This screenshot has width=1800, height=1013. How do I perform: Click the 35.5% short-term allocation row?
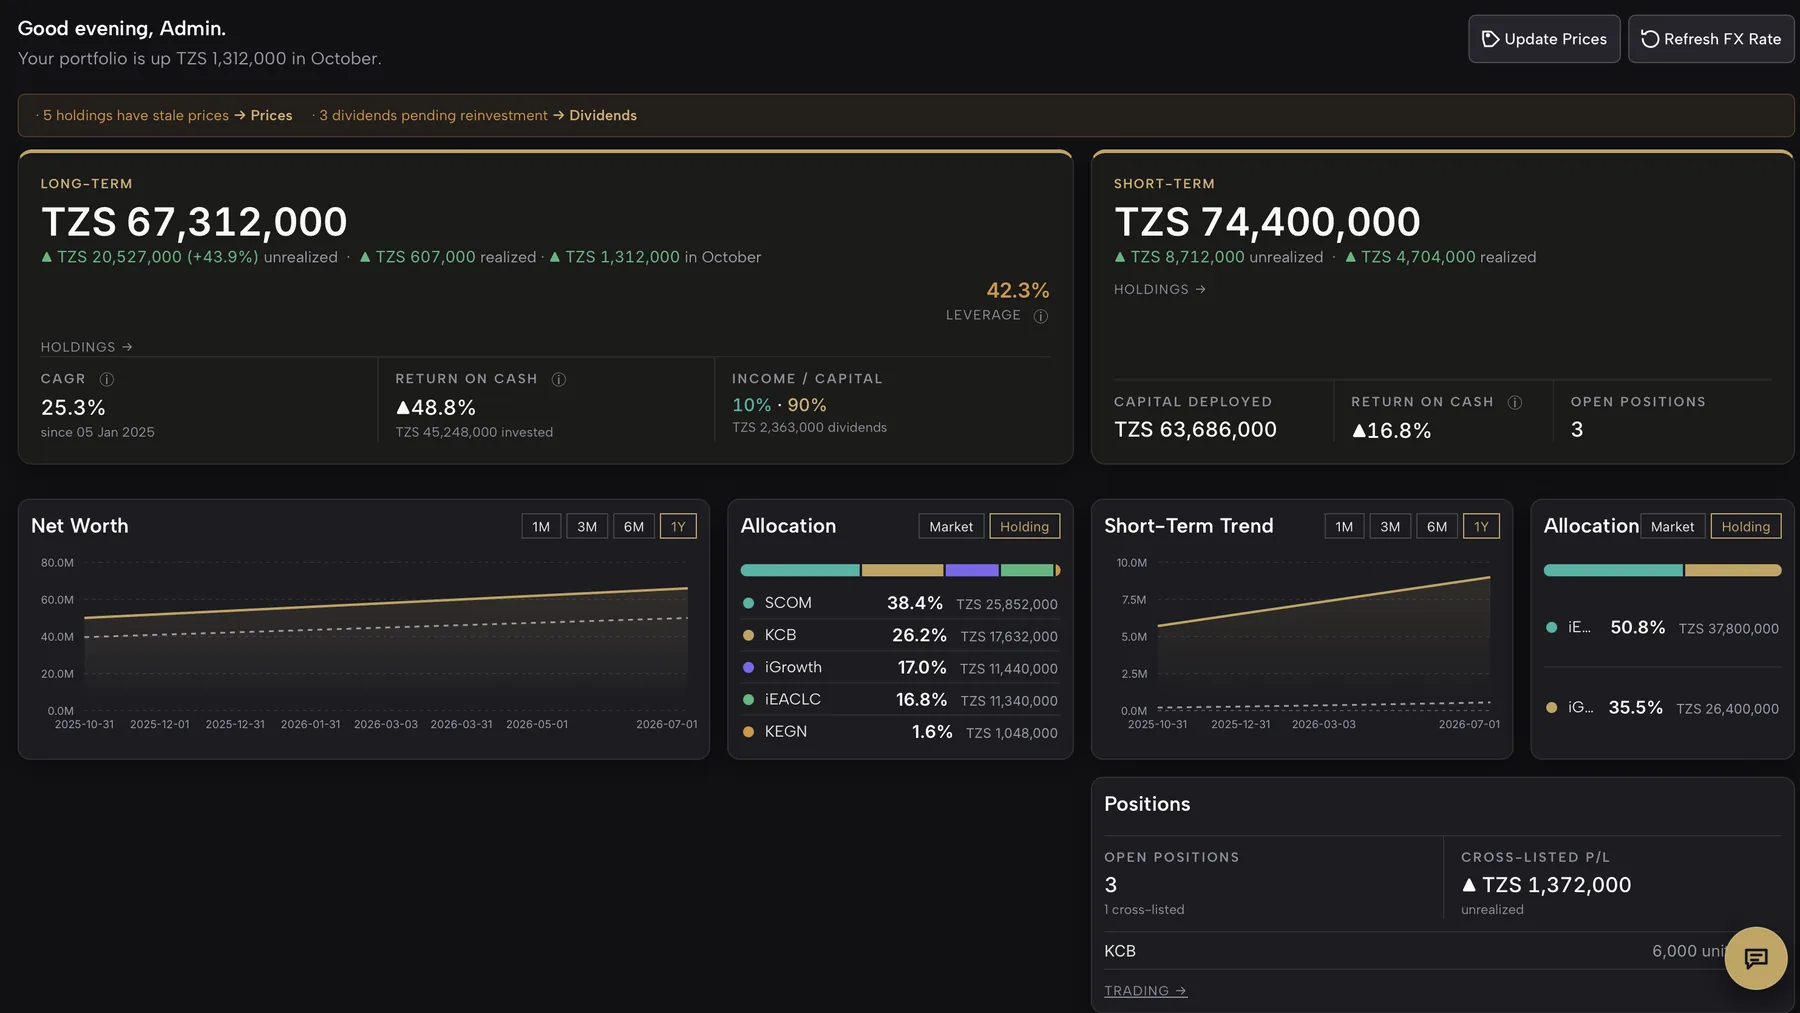[x=1662, y=708]
